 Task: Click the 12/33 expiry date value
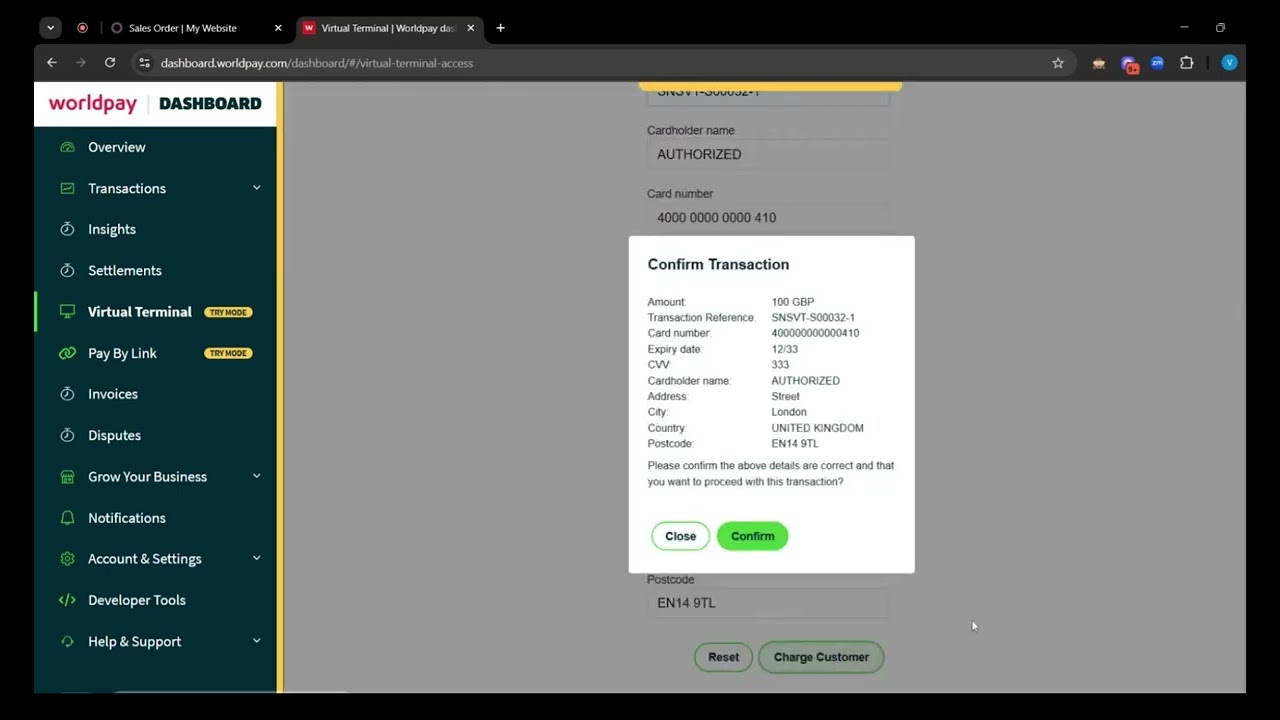784,349
